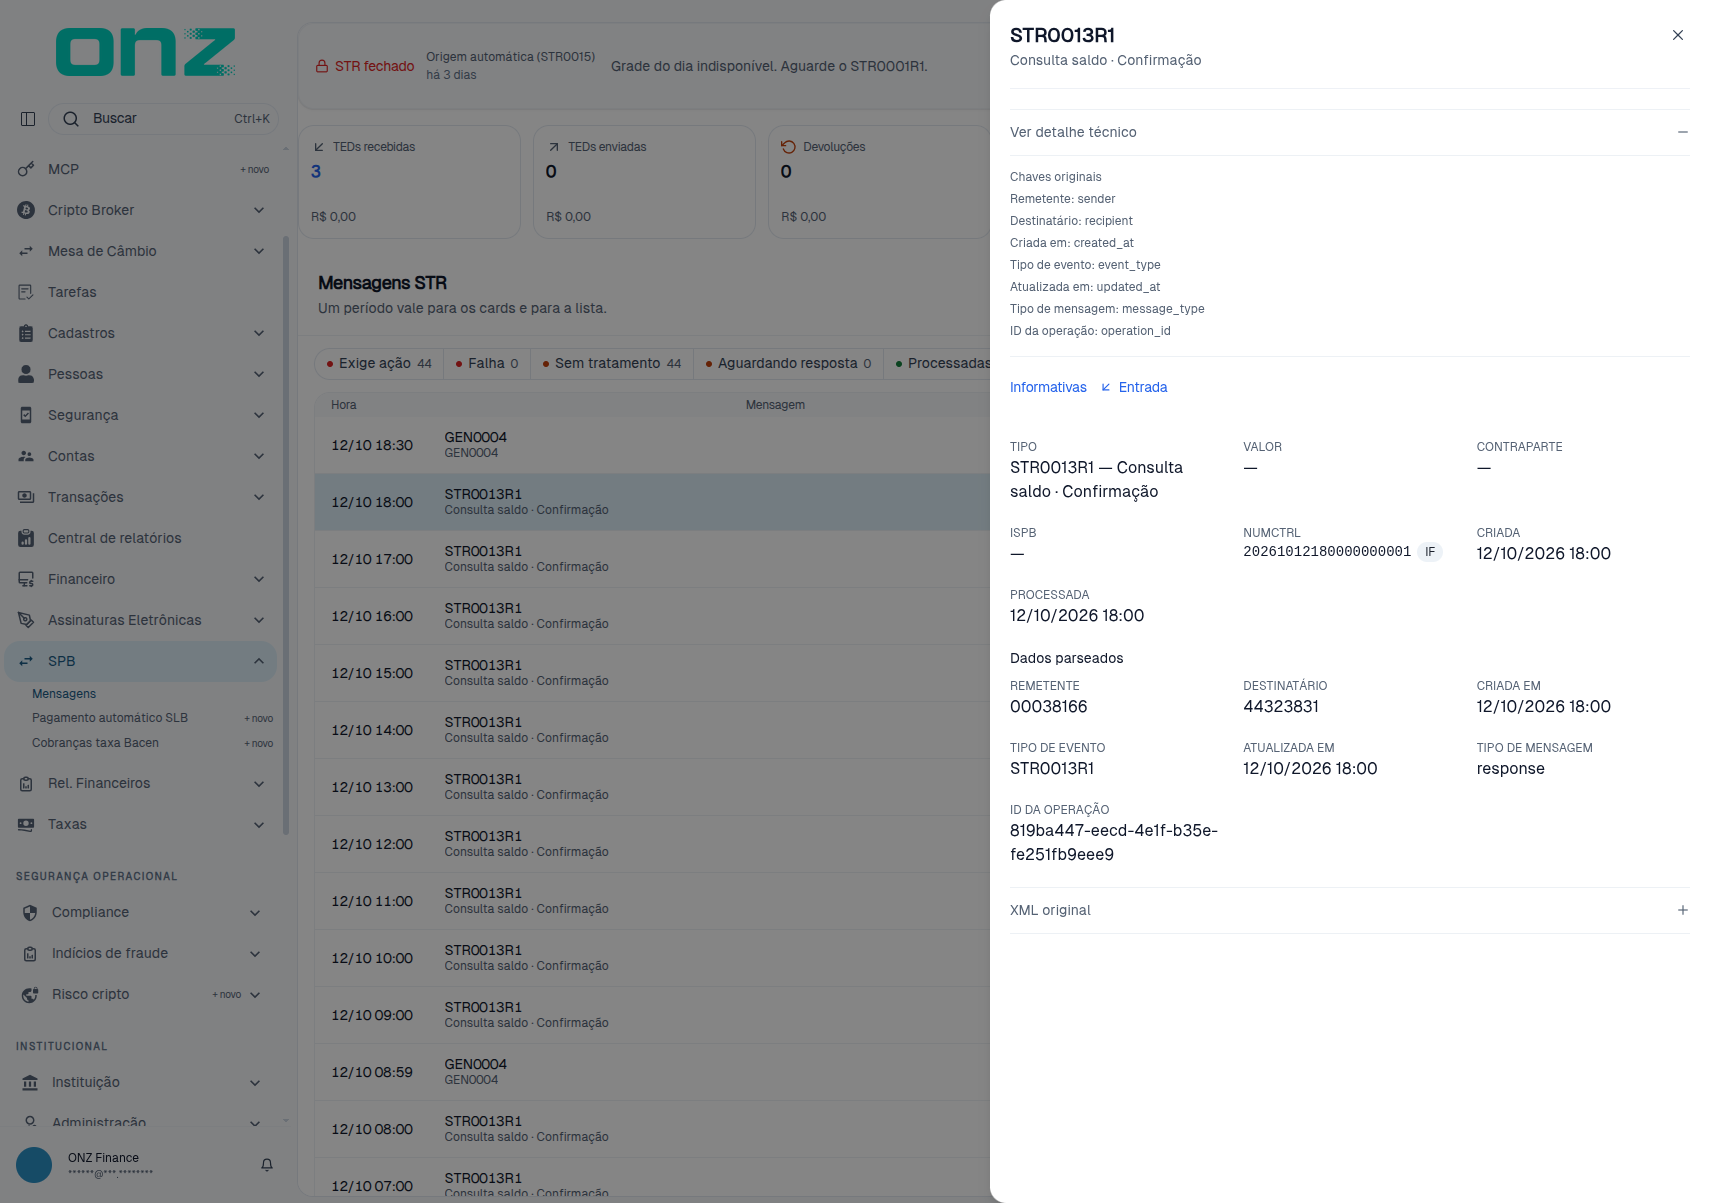
Task: Open Tarefas via its task icon
Action: (x=26, y=293)
